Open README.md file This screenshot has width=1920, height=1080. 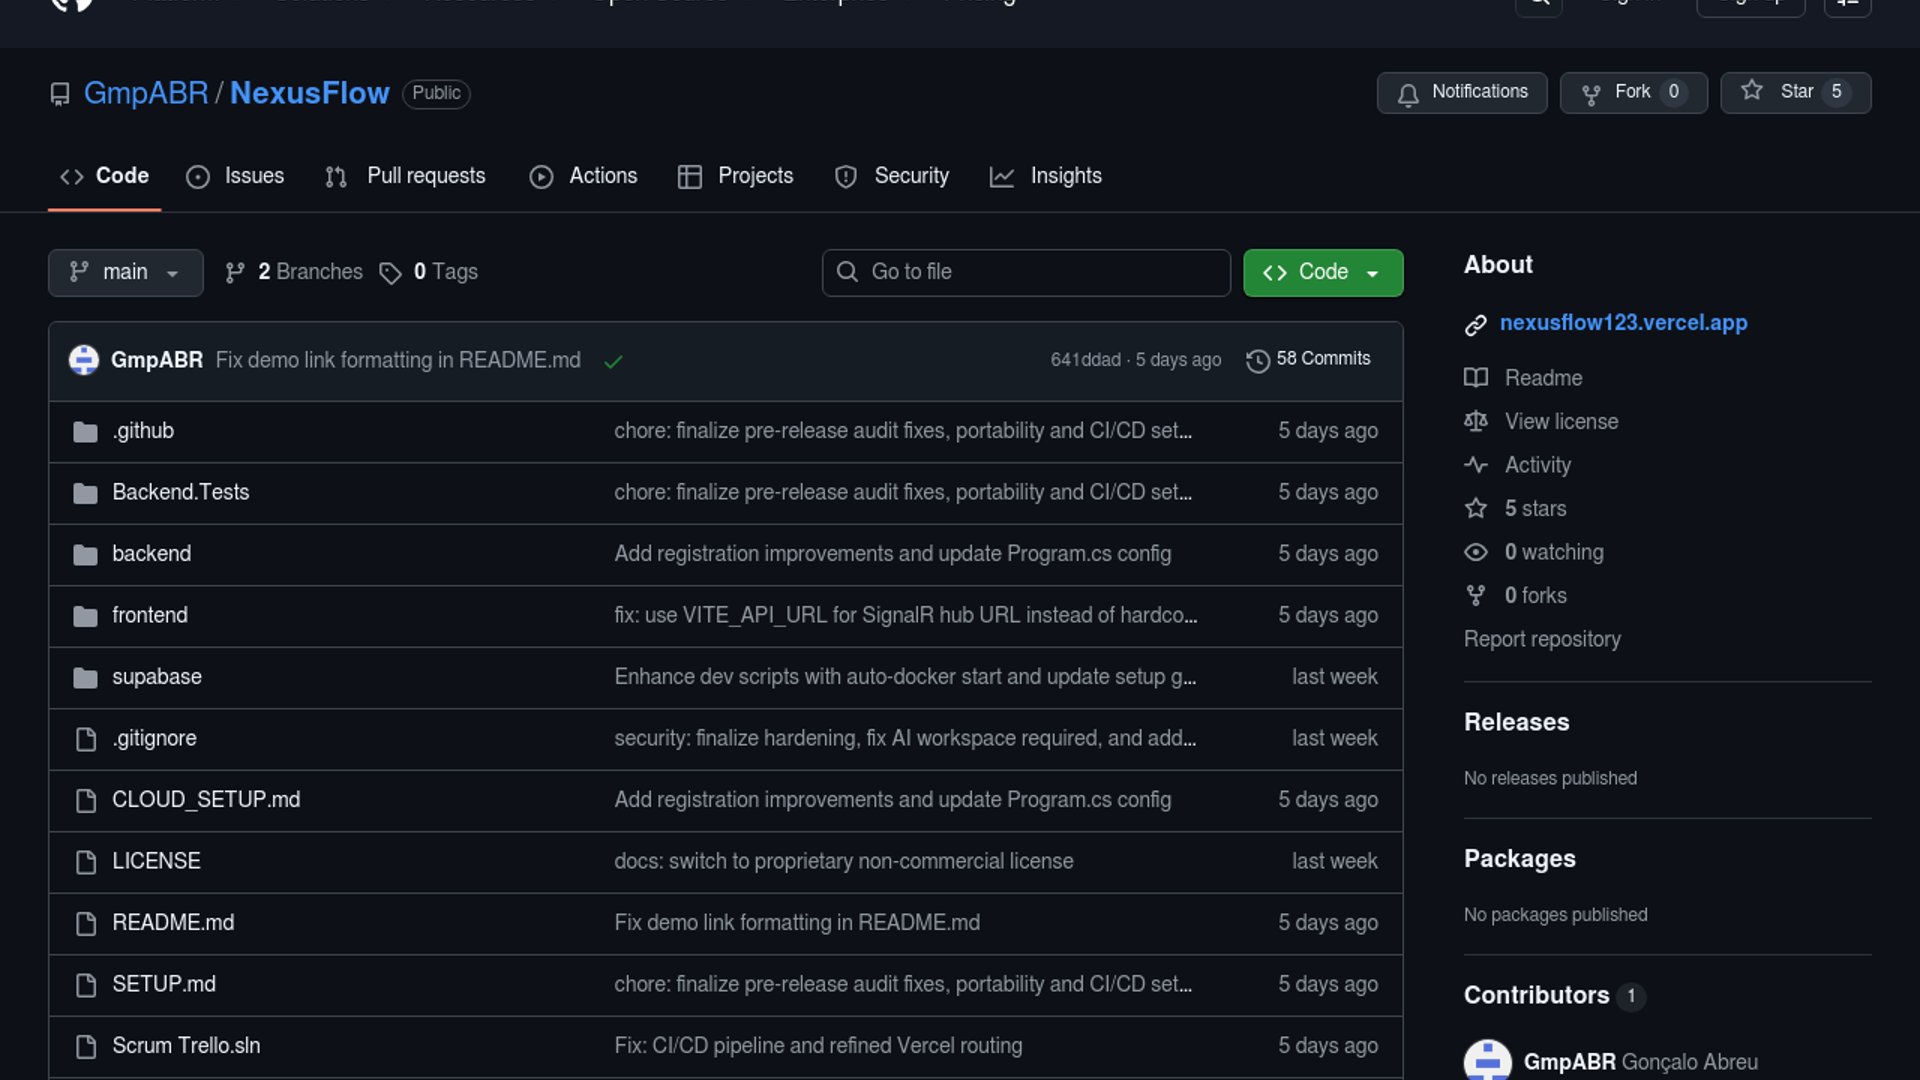click(x=173, y=922)
